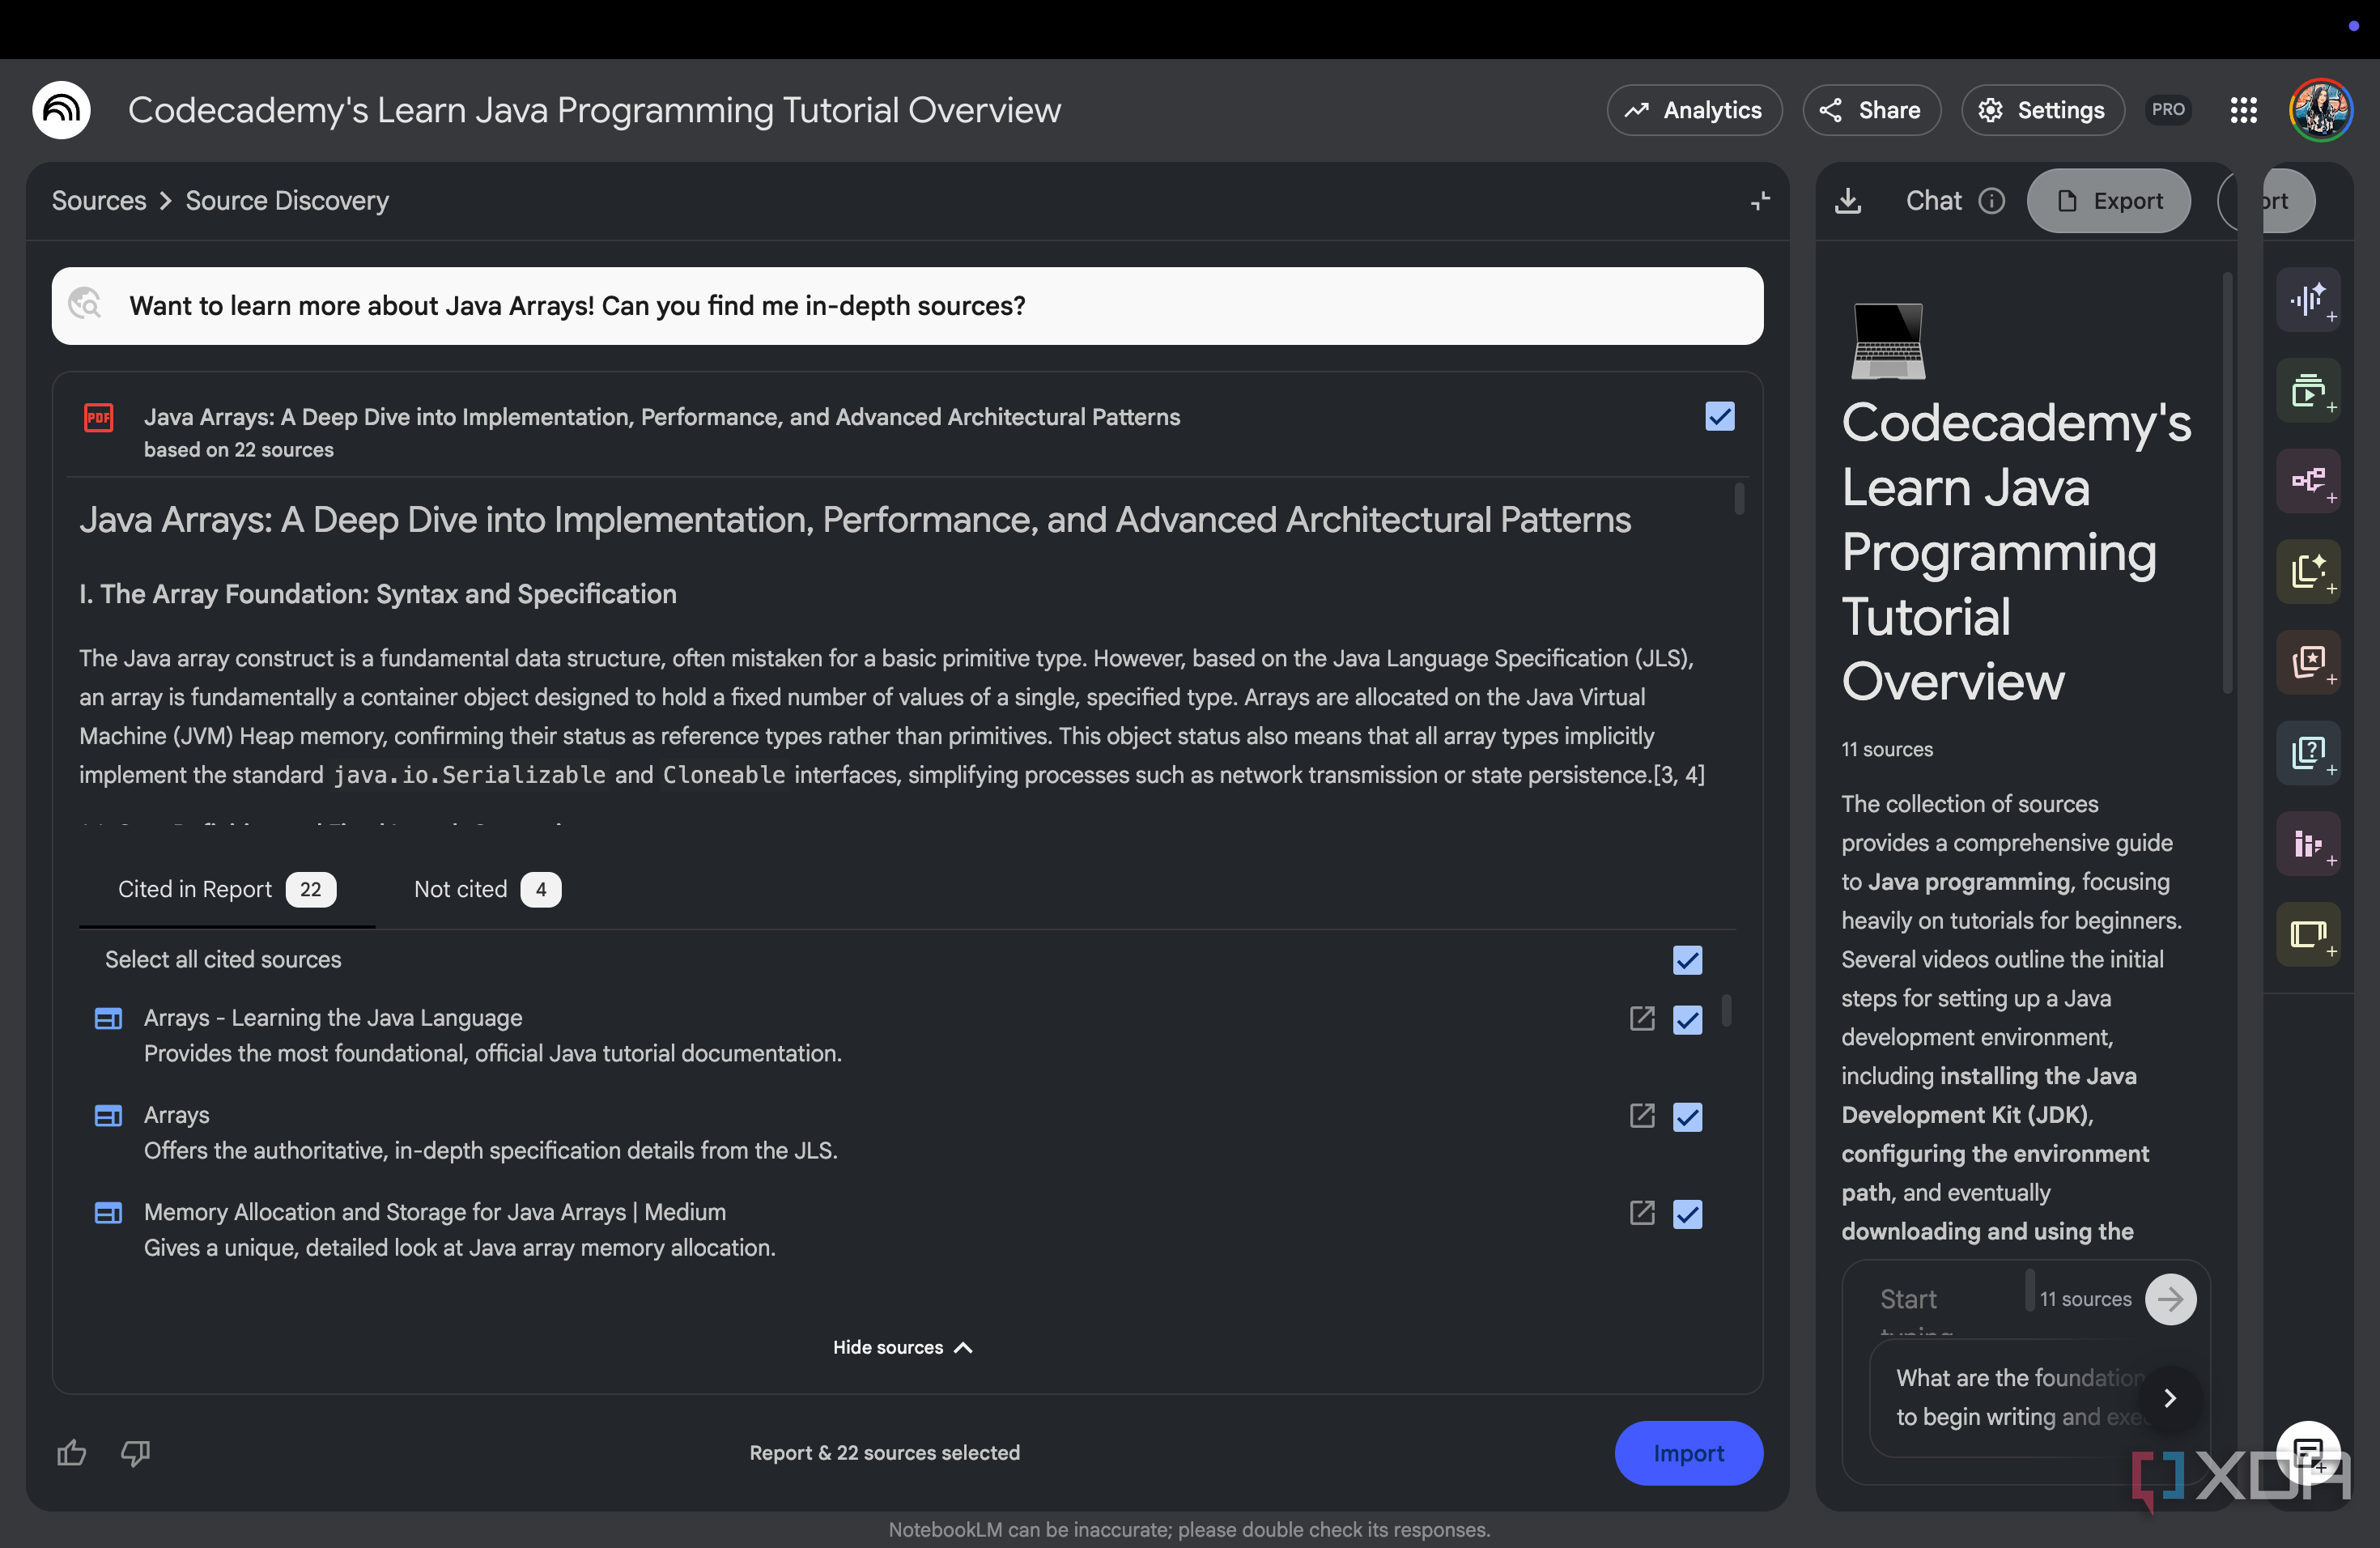This screenshot has width=2380, height=1548.
Task: Generate a Quiz
Action: (x=2308, y=753)
